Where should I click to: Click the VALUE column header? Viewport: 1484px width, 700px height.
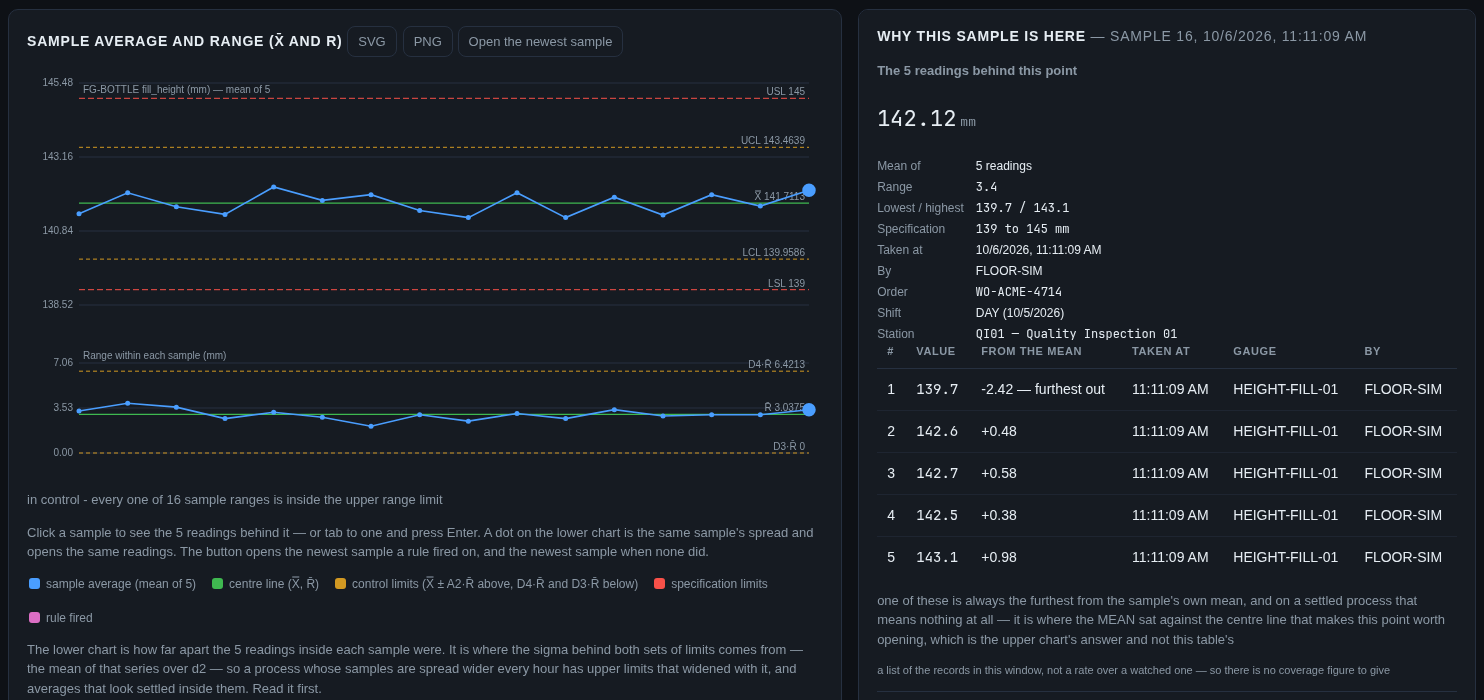pyautogui.click(x=936, y=351)
